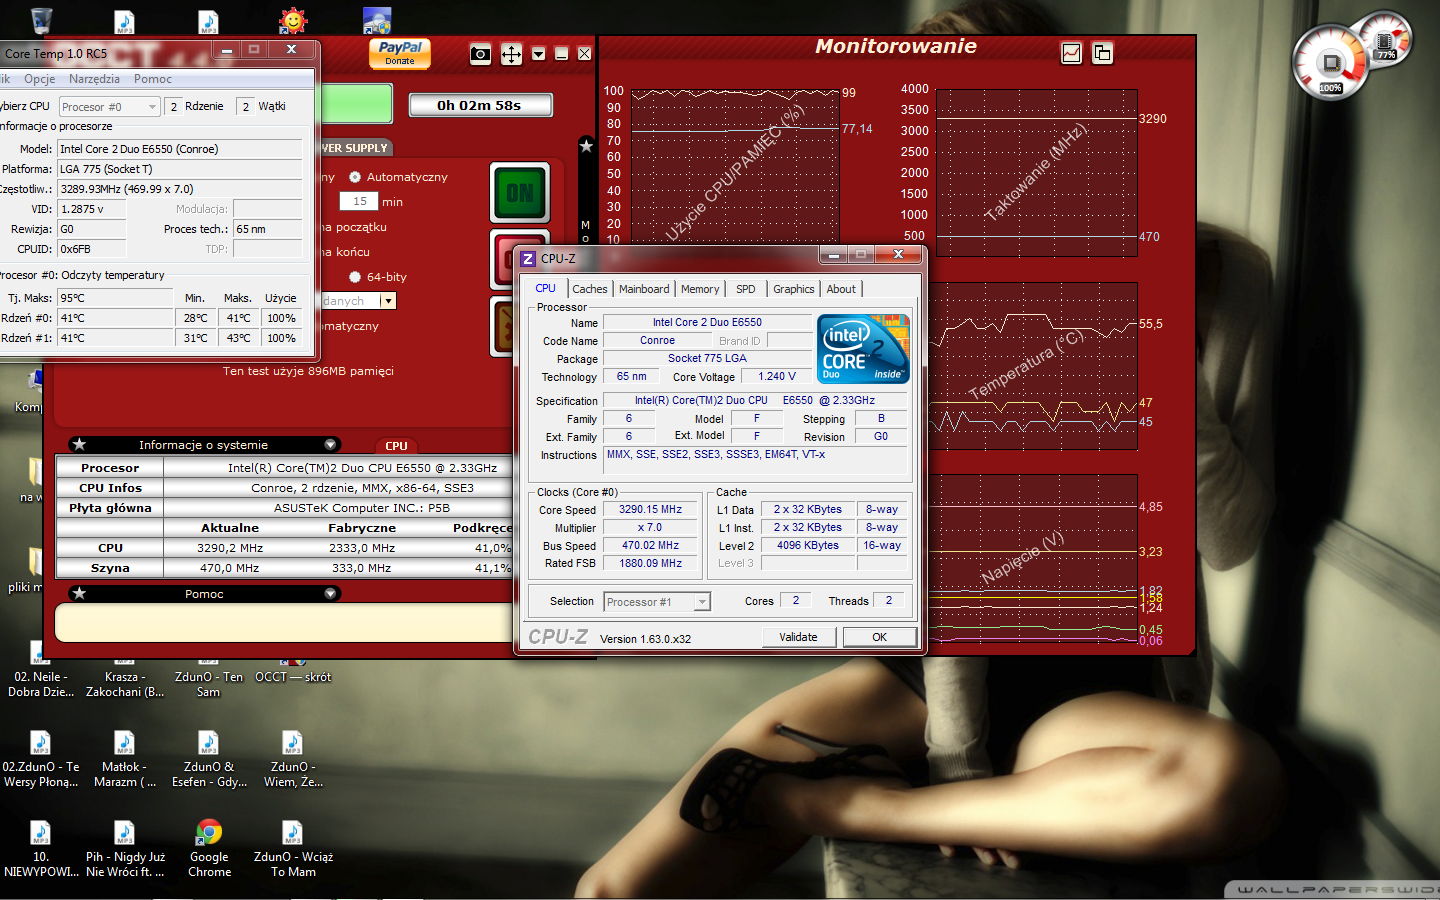The height and width of the screenshot is (900, 1440).
Task: Open the Opcje menu in Core Temp
Action: pos(40,79)
